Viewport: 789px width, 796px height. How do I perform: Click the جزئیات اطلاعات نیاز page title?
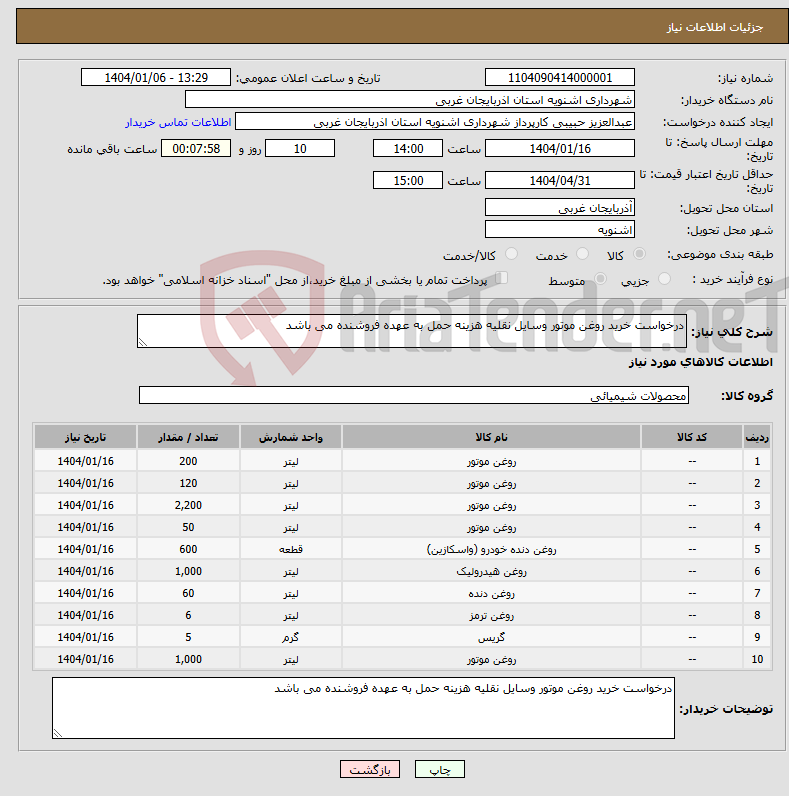[715, 27]
